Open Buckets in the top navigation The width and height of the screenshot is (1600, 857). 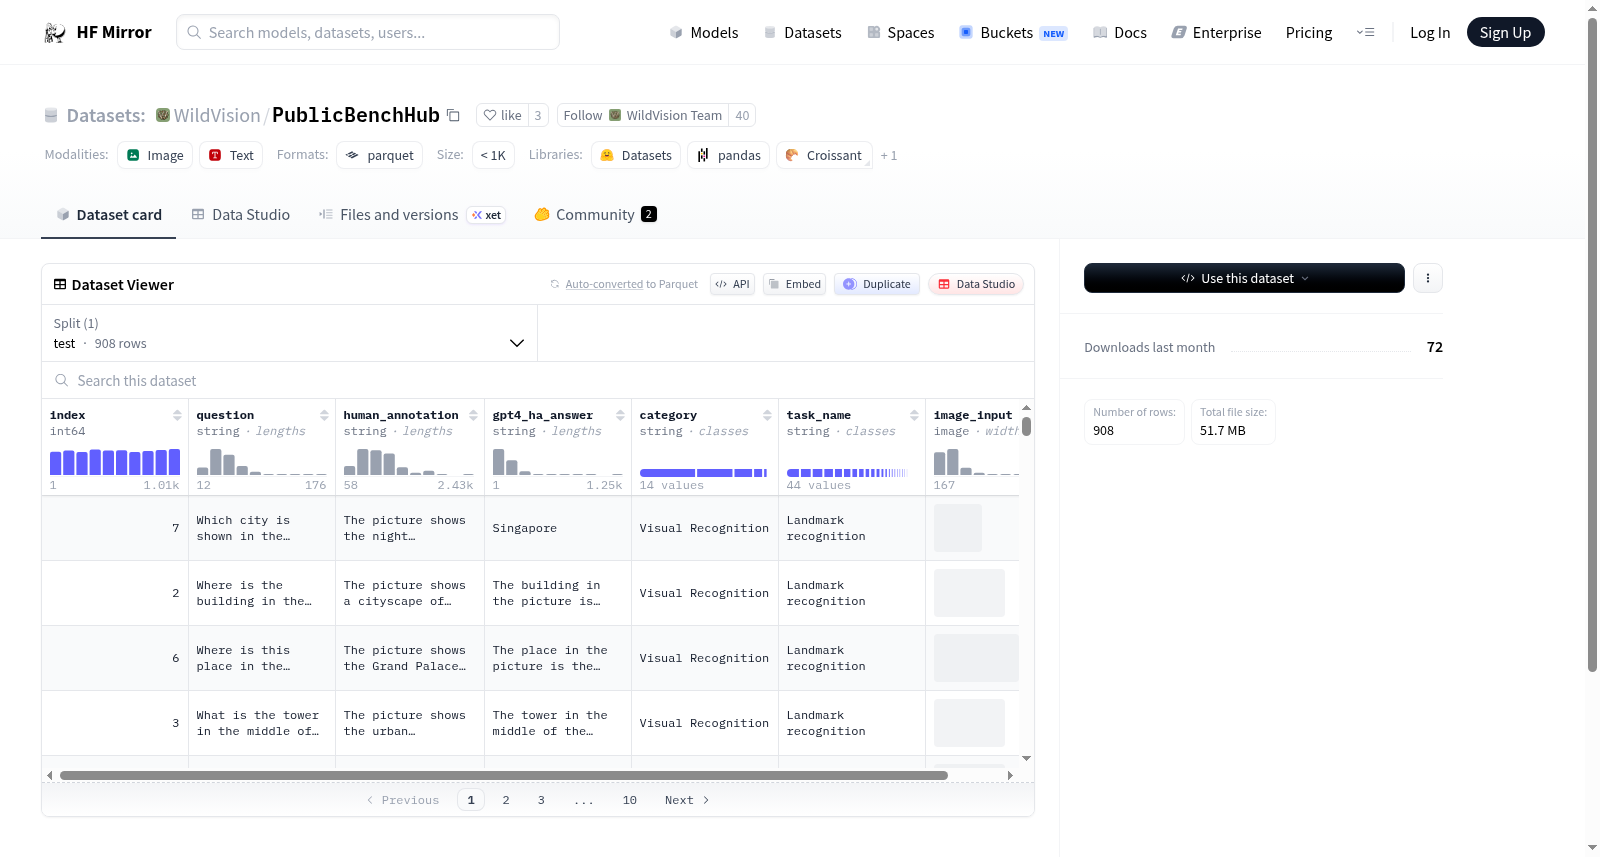(1013, 33)
